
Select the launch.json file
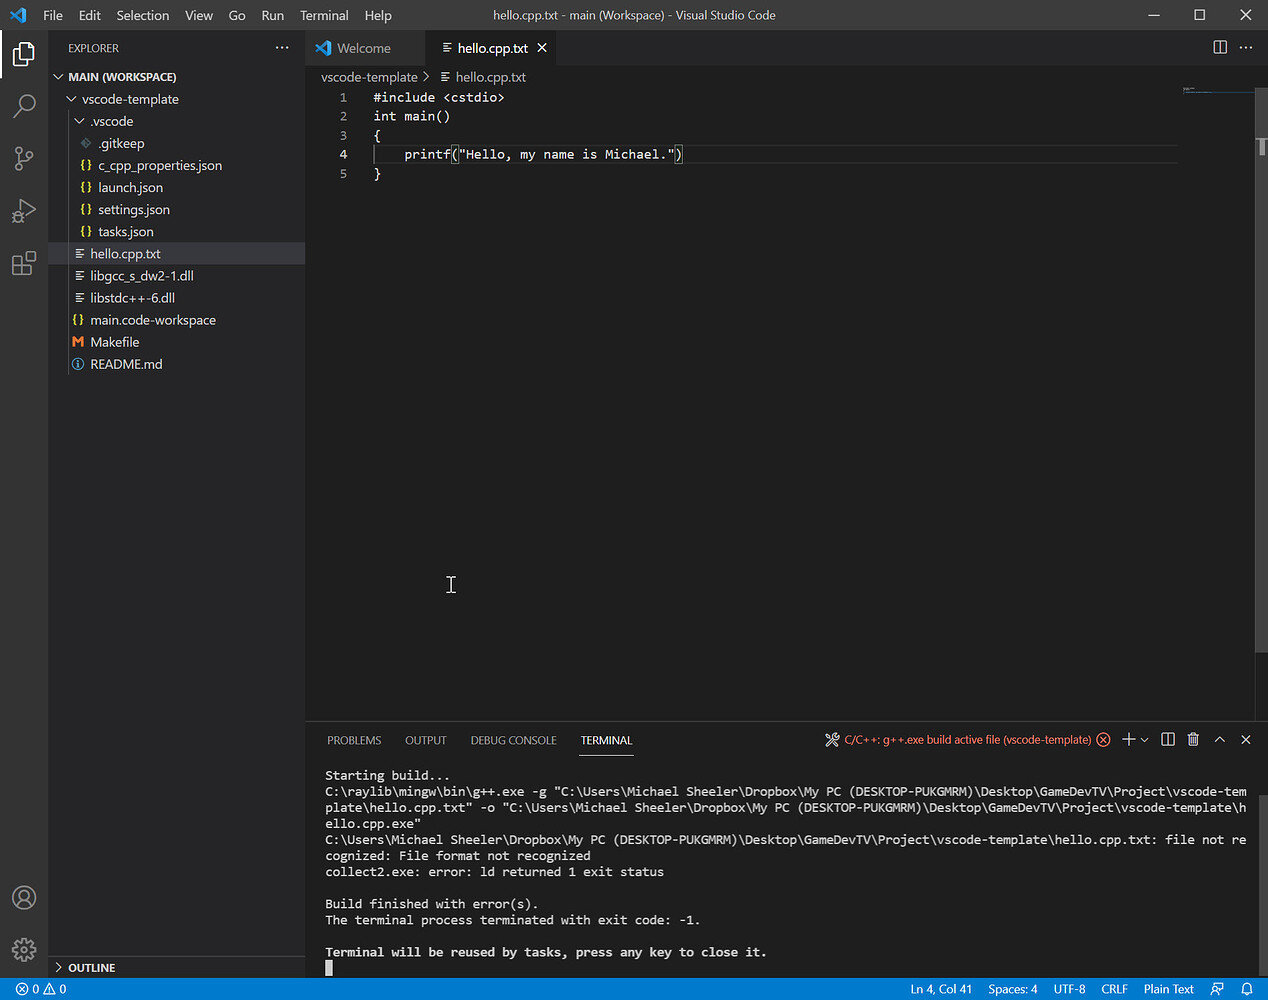130,187
